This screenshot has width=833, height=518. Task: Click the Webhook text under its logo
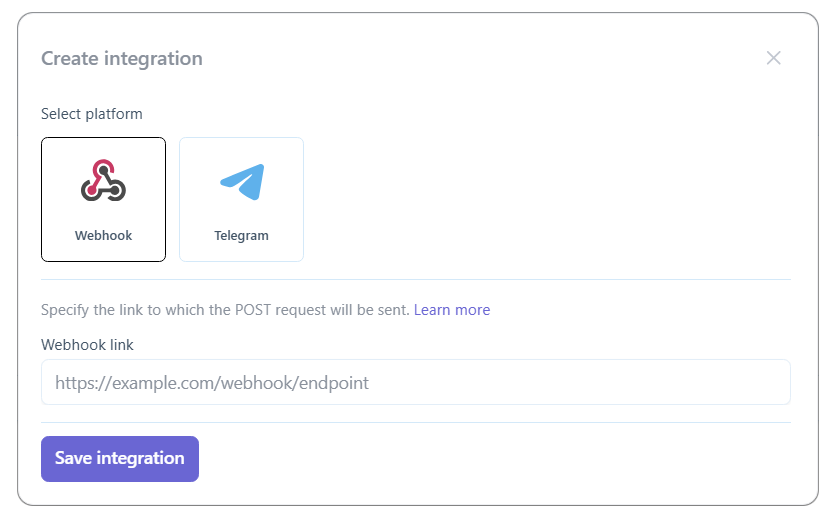(103, 235)
